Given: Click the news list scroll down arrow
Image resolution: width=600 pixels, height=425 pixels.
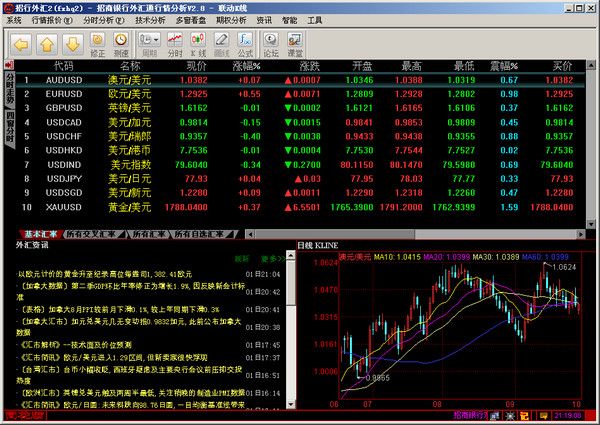Looking at the screenshot, I should [291, 404].
